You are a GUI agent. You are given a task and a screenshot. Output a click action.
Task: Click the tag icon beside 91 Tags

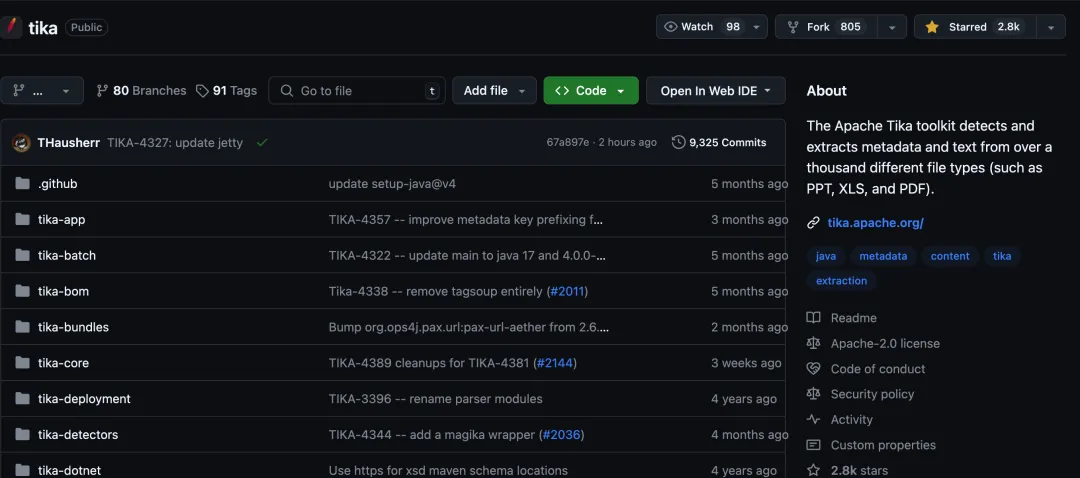(x=202, y=90)
